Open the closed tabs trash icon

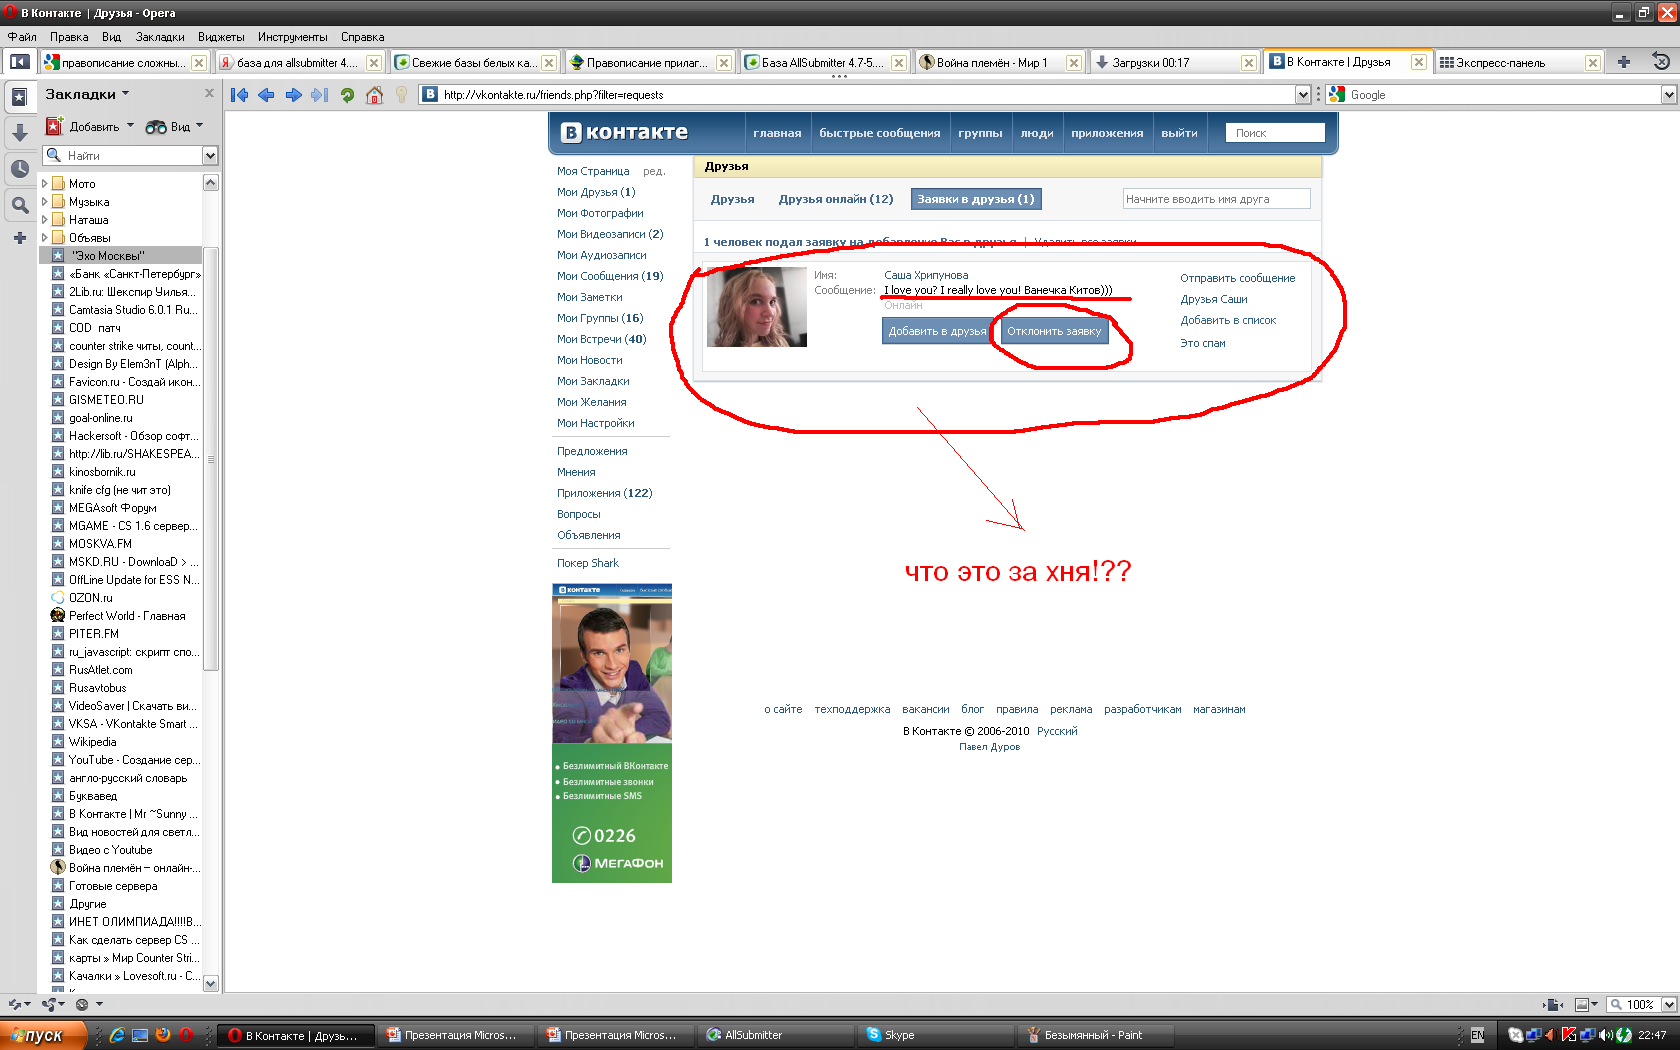[1661, 62]
